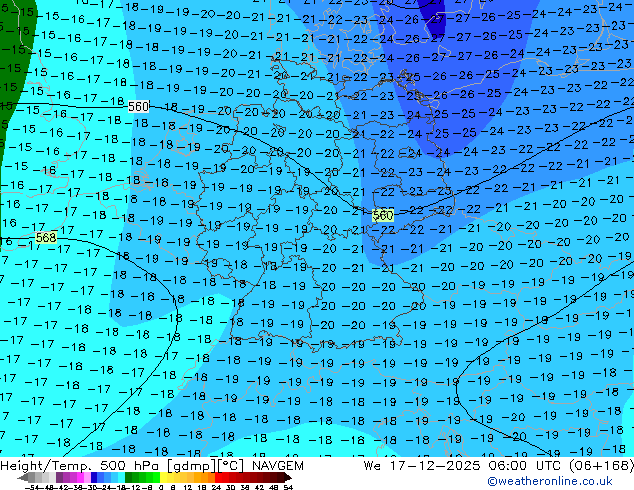Click the cyan swatch in the temperature legend
Image resolution: width=634 pixels, height=490 pixels.
[x=121, y=478]
